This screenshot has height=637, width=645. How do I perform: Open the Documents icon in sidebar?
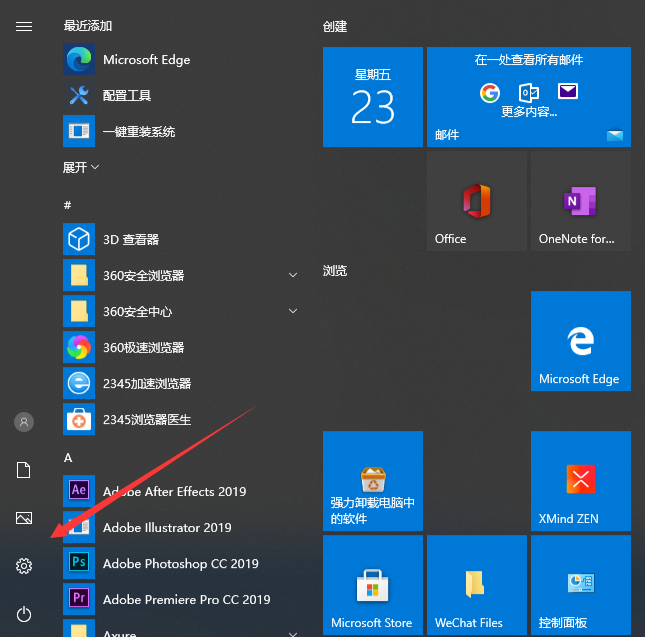pos(24,470)
